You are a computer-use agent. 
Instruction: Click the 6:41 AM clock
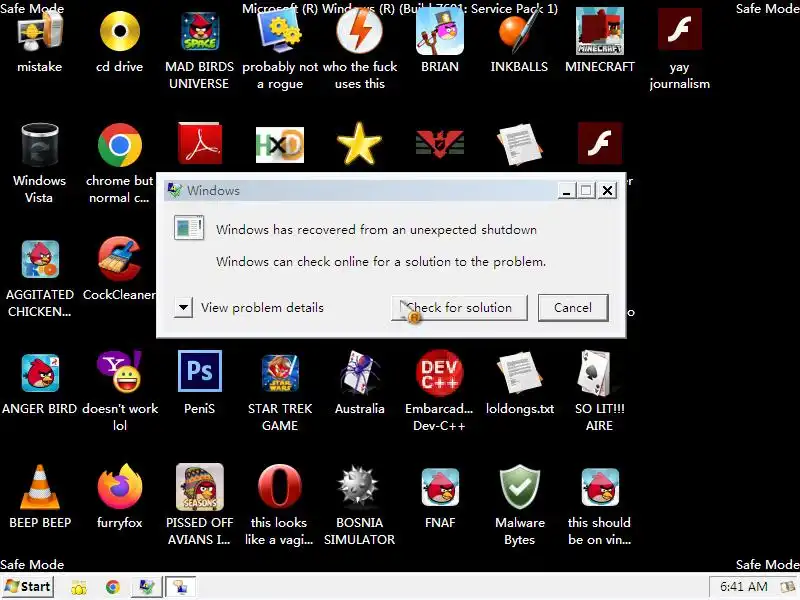pos(743,587)
